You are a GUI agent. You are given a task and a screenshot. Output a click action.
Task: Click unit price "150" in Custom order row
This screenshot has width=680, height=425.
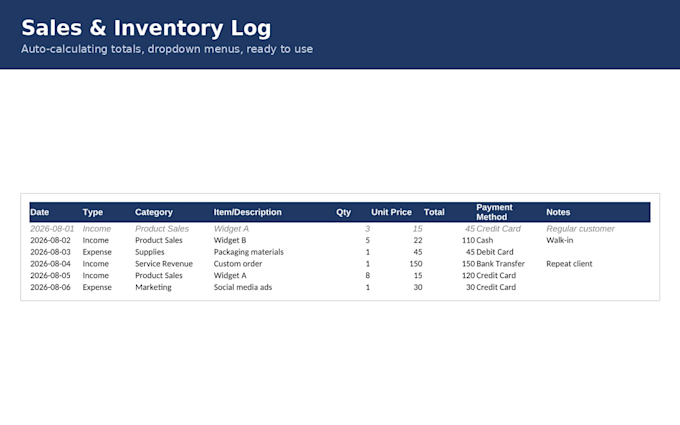(416, 264)
